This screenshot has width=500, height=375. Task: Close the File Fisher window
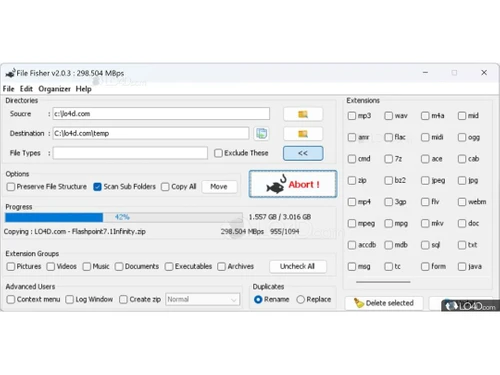[x=484, y=72]
